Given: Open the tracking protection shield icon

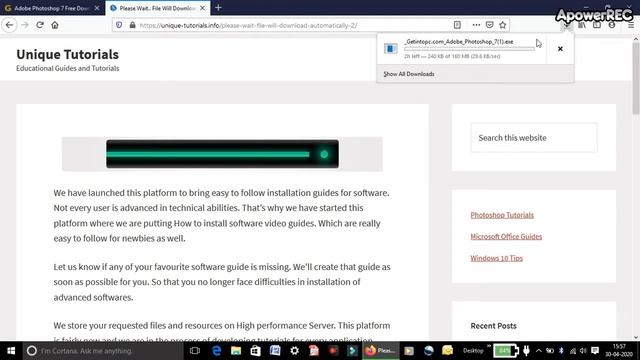Looking at the screenshot, I should click(119, 25).
